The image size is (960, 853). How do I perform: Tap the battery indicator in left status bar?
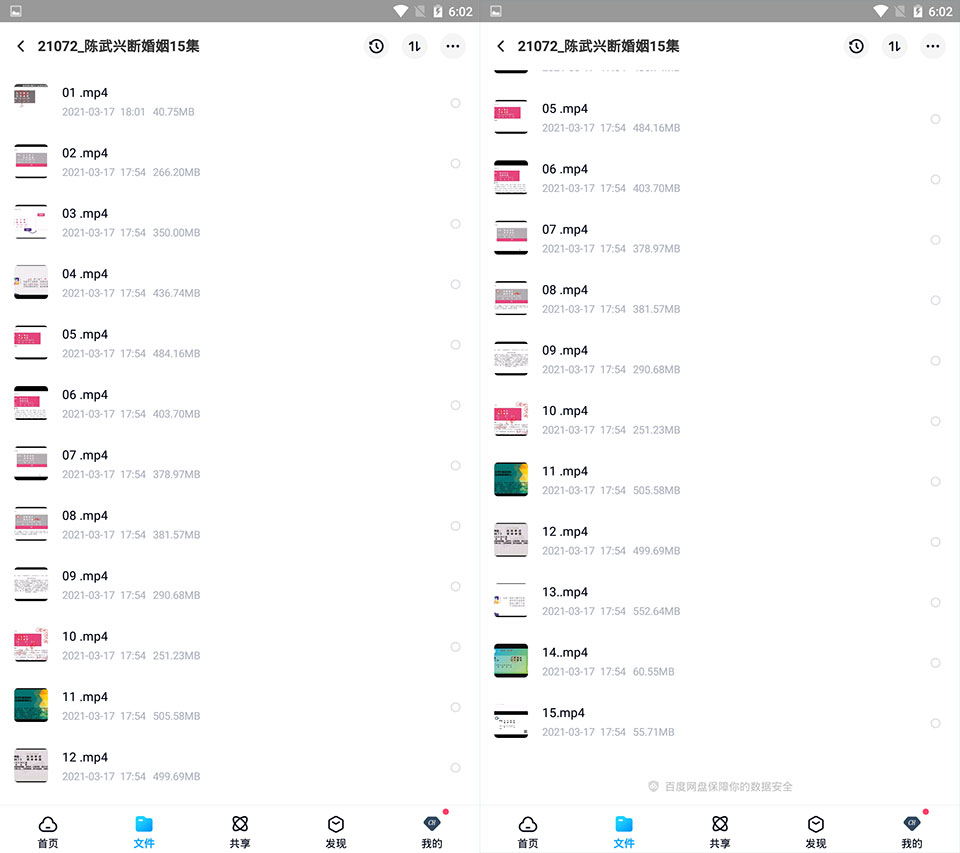tap(438, 11)
